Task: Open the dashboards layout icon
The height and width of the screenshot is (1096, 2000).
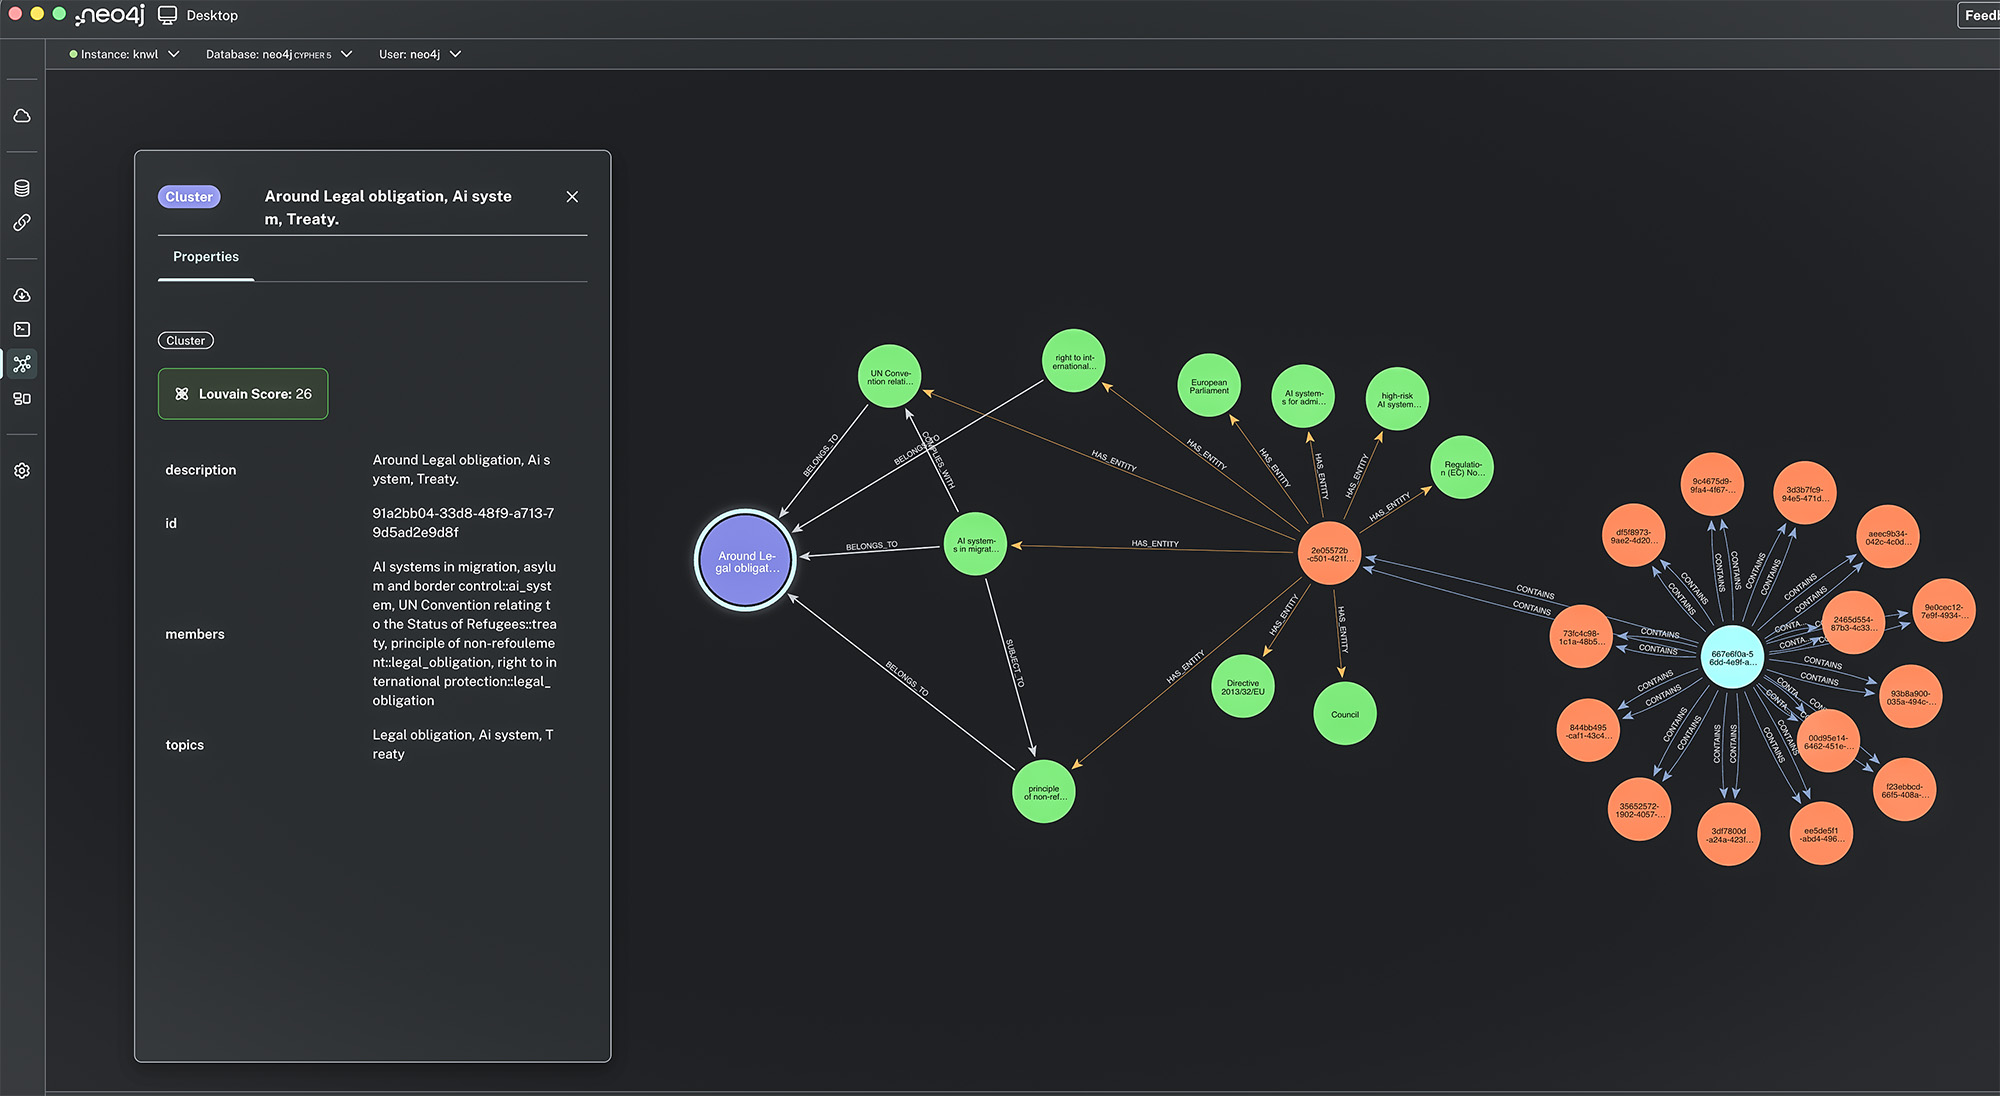Action: point(22,399)
